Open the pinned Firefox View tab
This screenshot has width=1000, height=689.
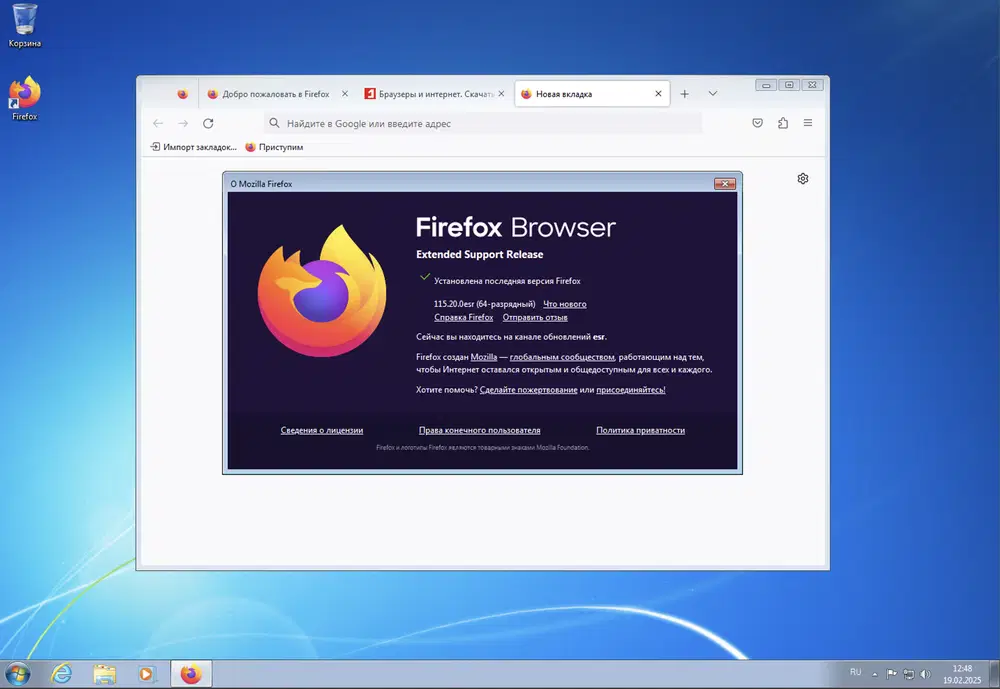pyautogui.click(x=182, y=94)
